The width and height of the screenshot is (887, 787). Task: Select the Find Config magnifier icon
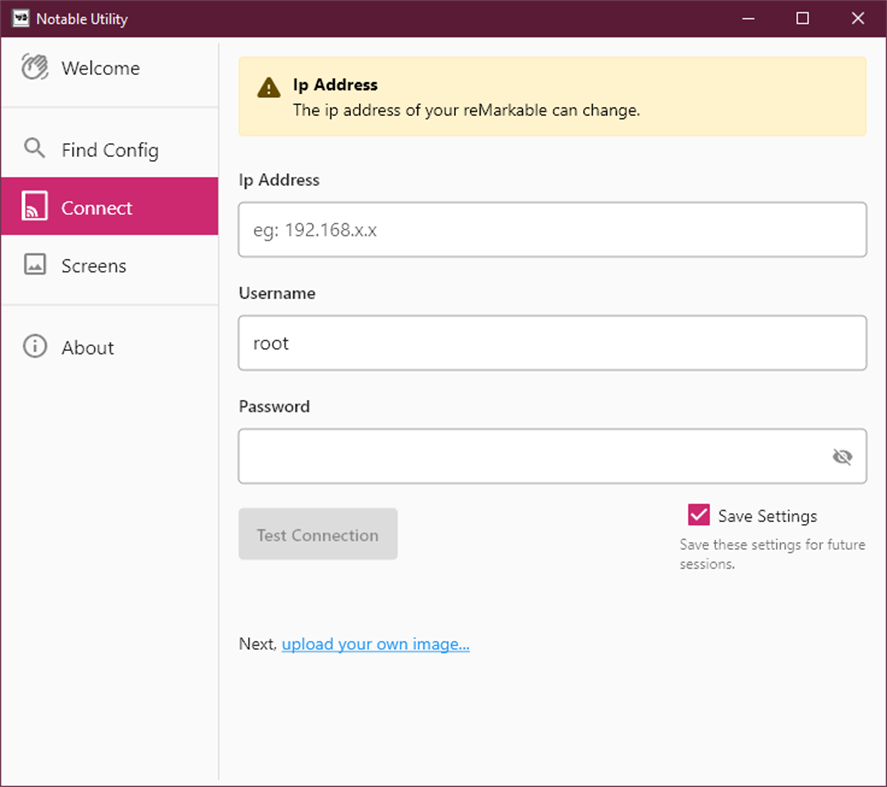point(33,148)
